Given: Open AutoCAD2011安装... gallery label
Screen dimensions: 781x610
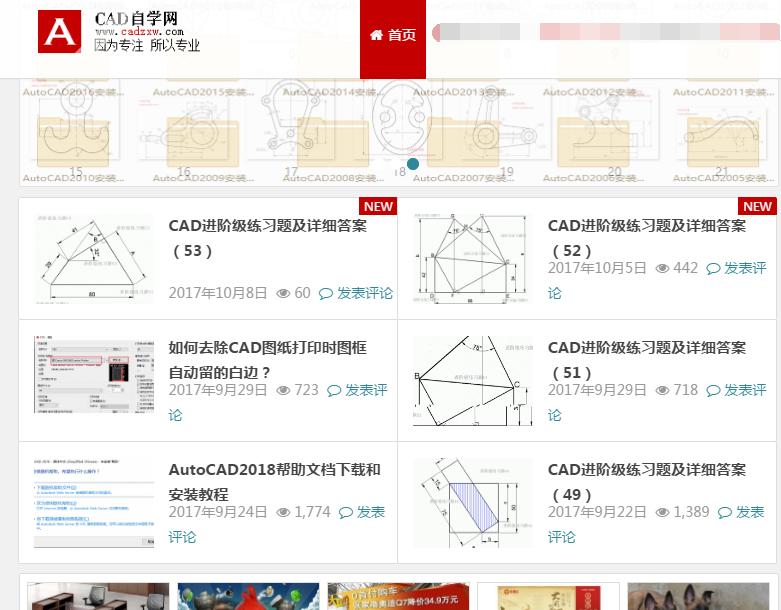Looking at the screenshot, I should click(x=723, y=92).
